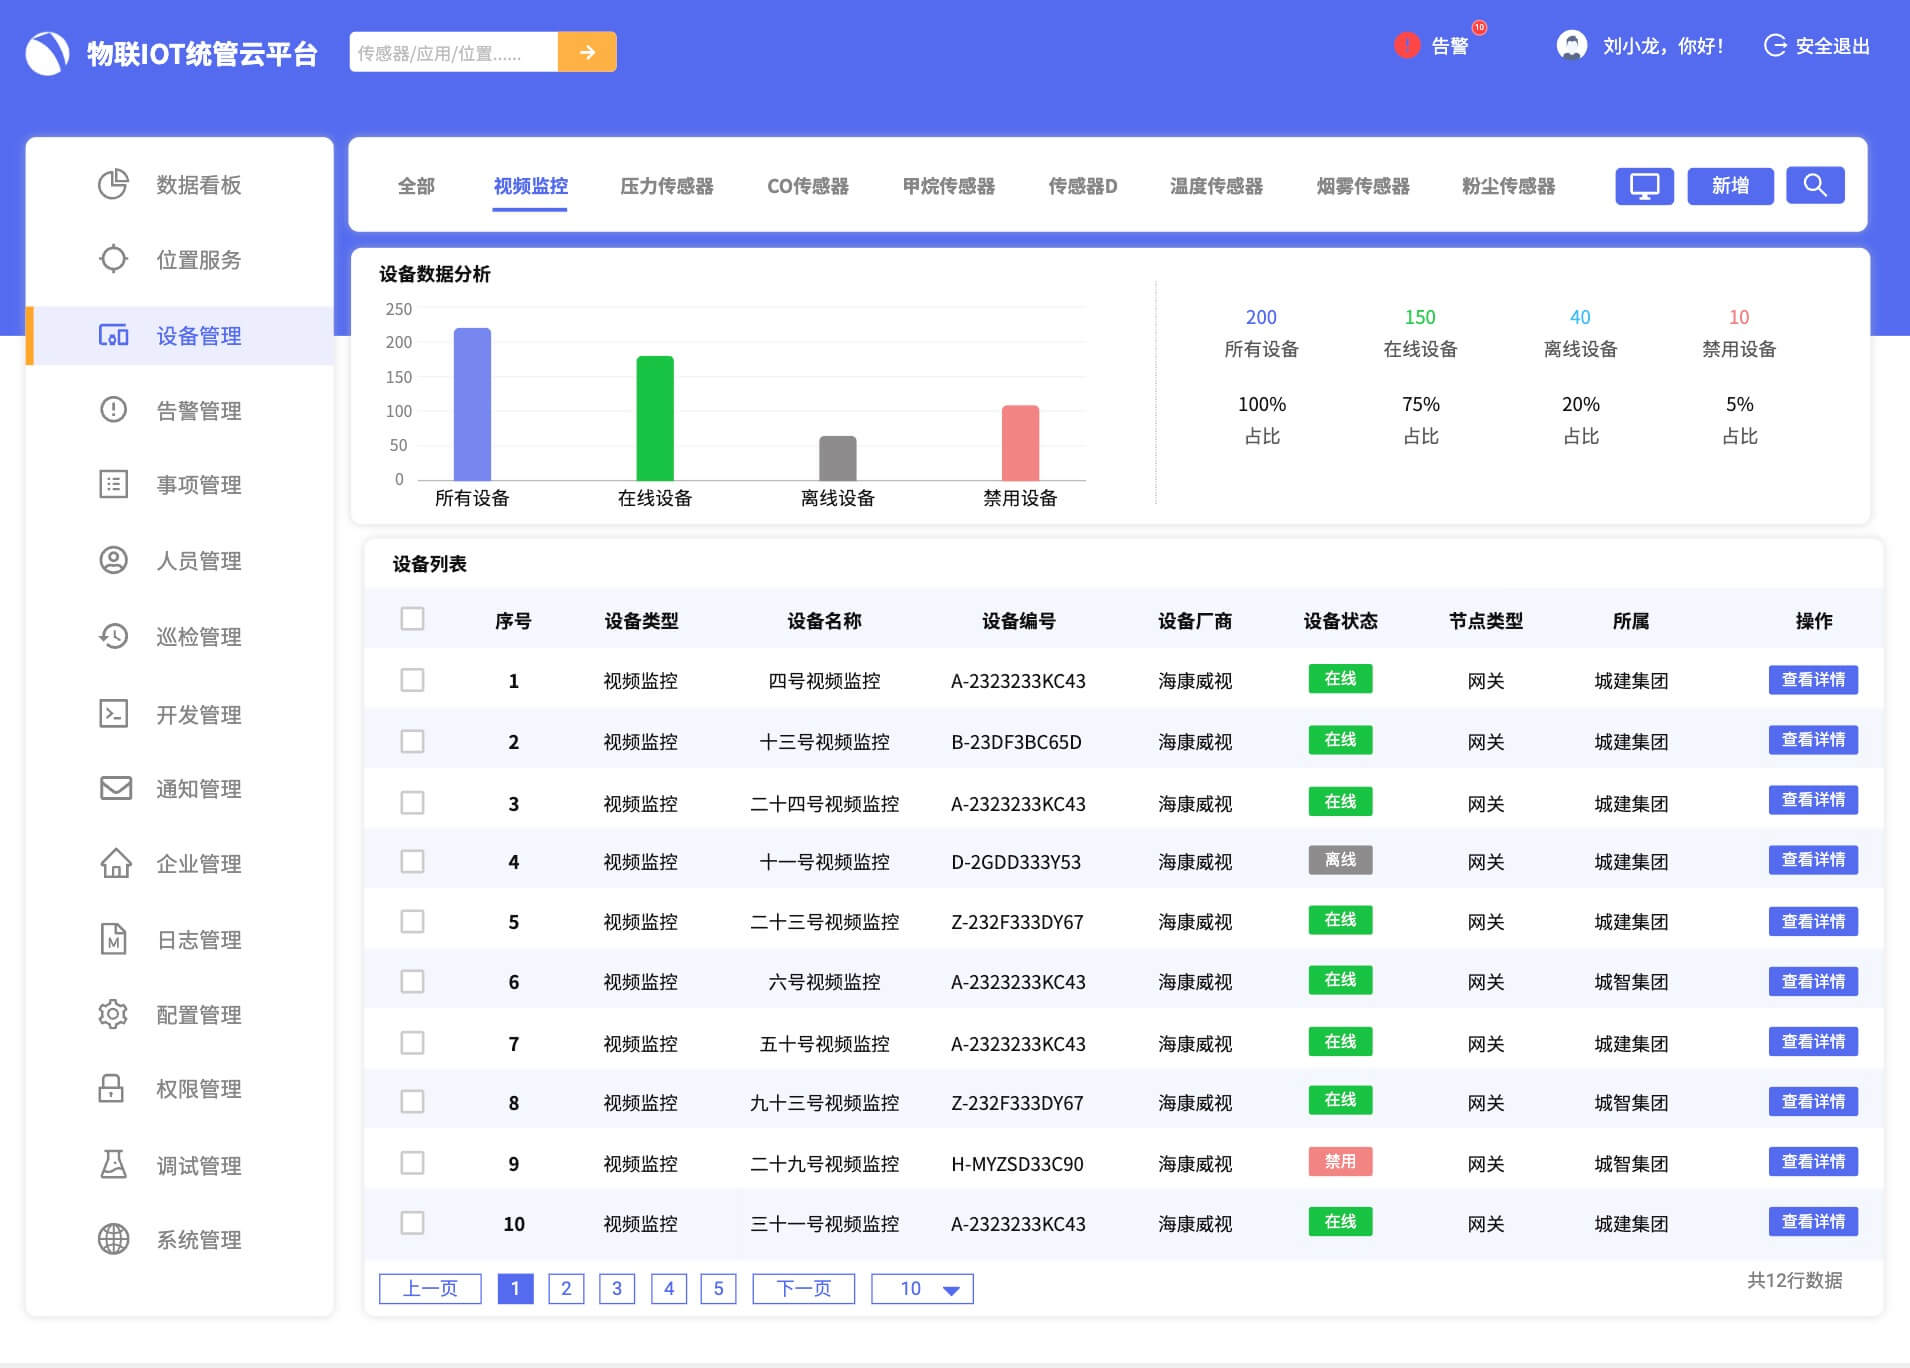Select the 人员管理 personnel icon
Image resolution: width=1910 pixels, height=1368 pixels.
[x=113, y=560]
